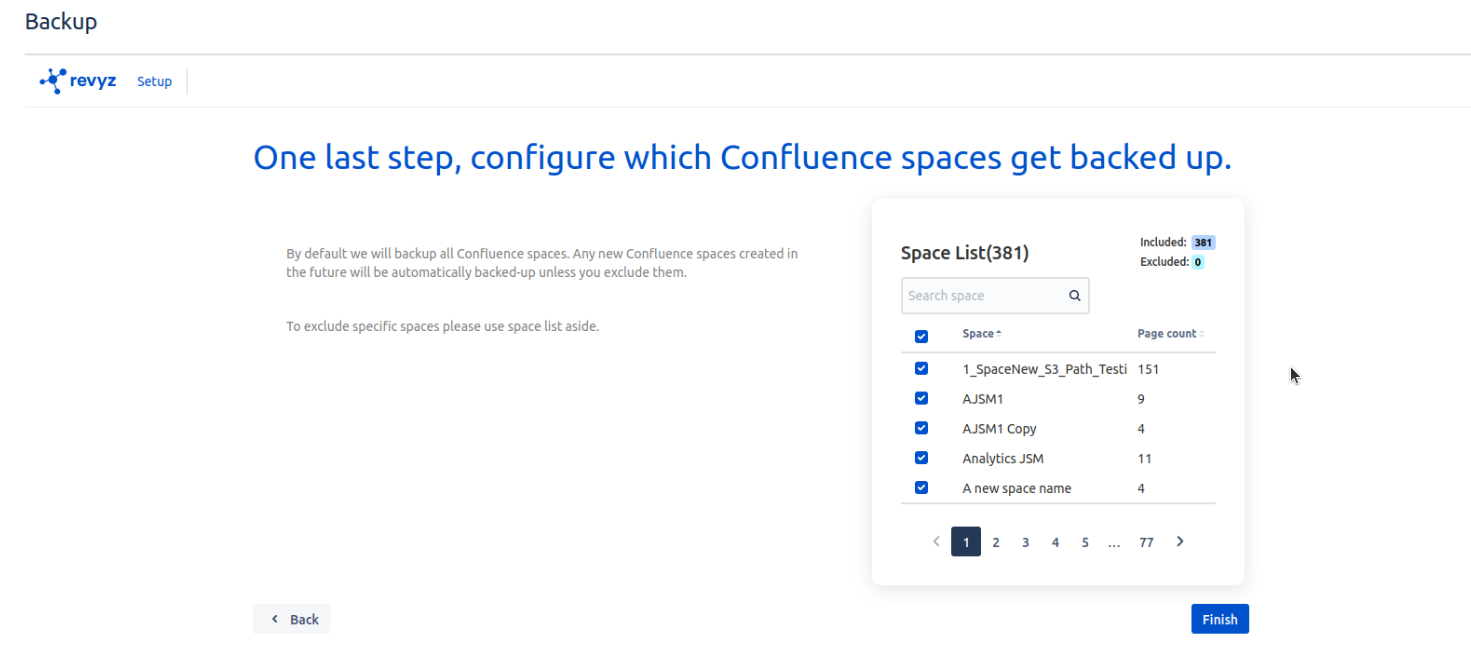Uncheck the AJSM1 space checkbox

click(x=921, y=398)
